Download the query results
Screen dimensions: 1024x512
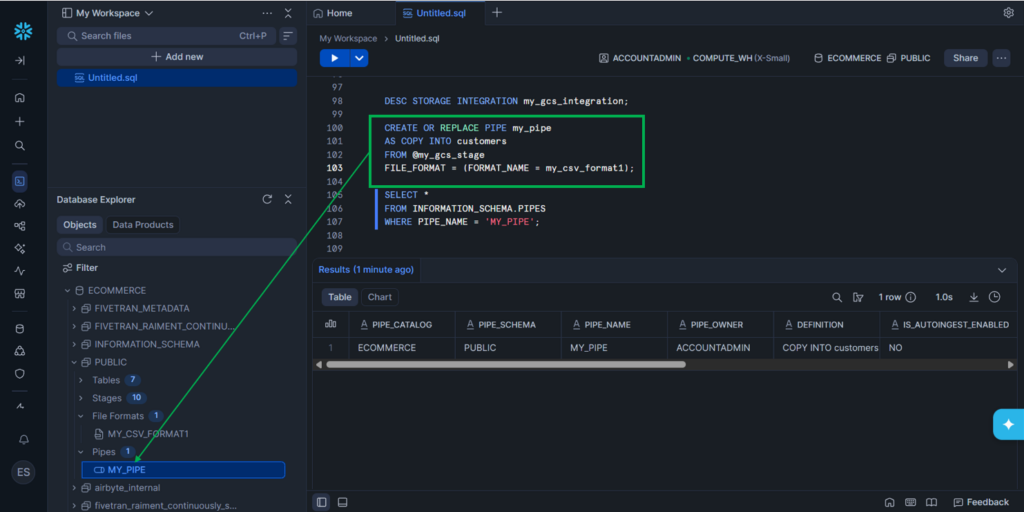pos(974,297)
